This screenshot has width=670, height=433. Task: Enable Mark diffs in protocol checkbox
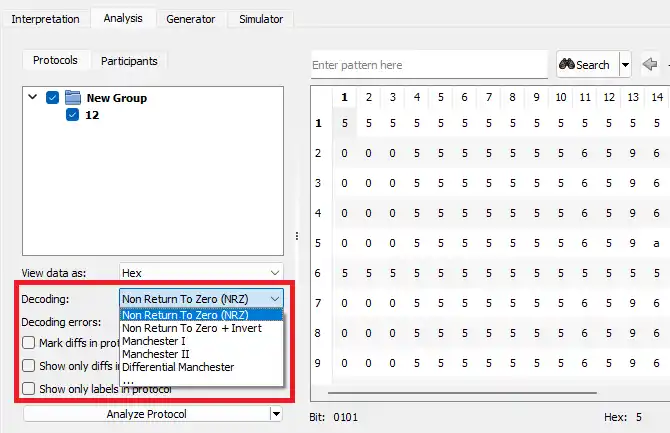tap(29, 343)
